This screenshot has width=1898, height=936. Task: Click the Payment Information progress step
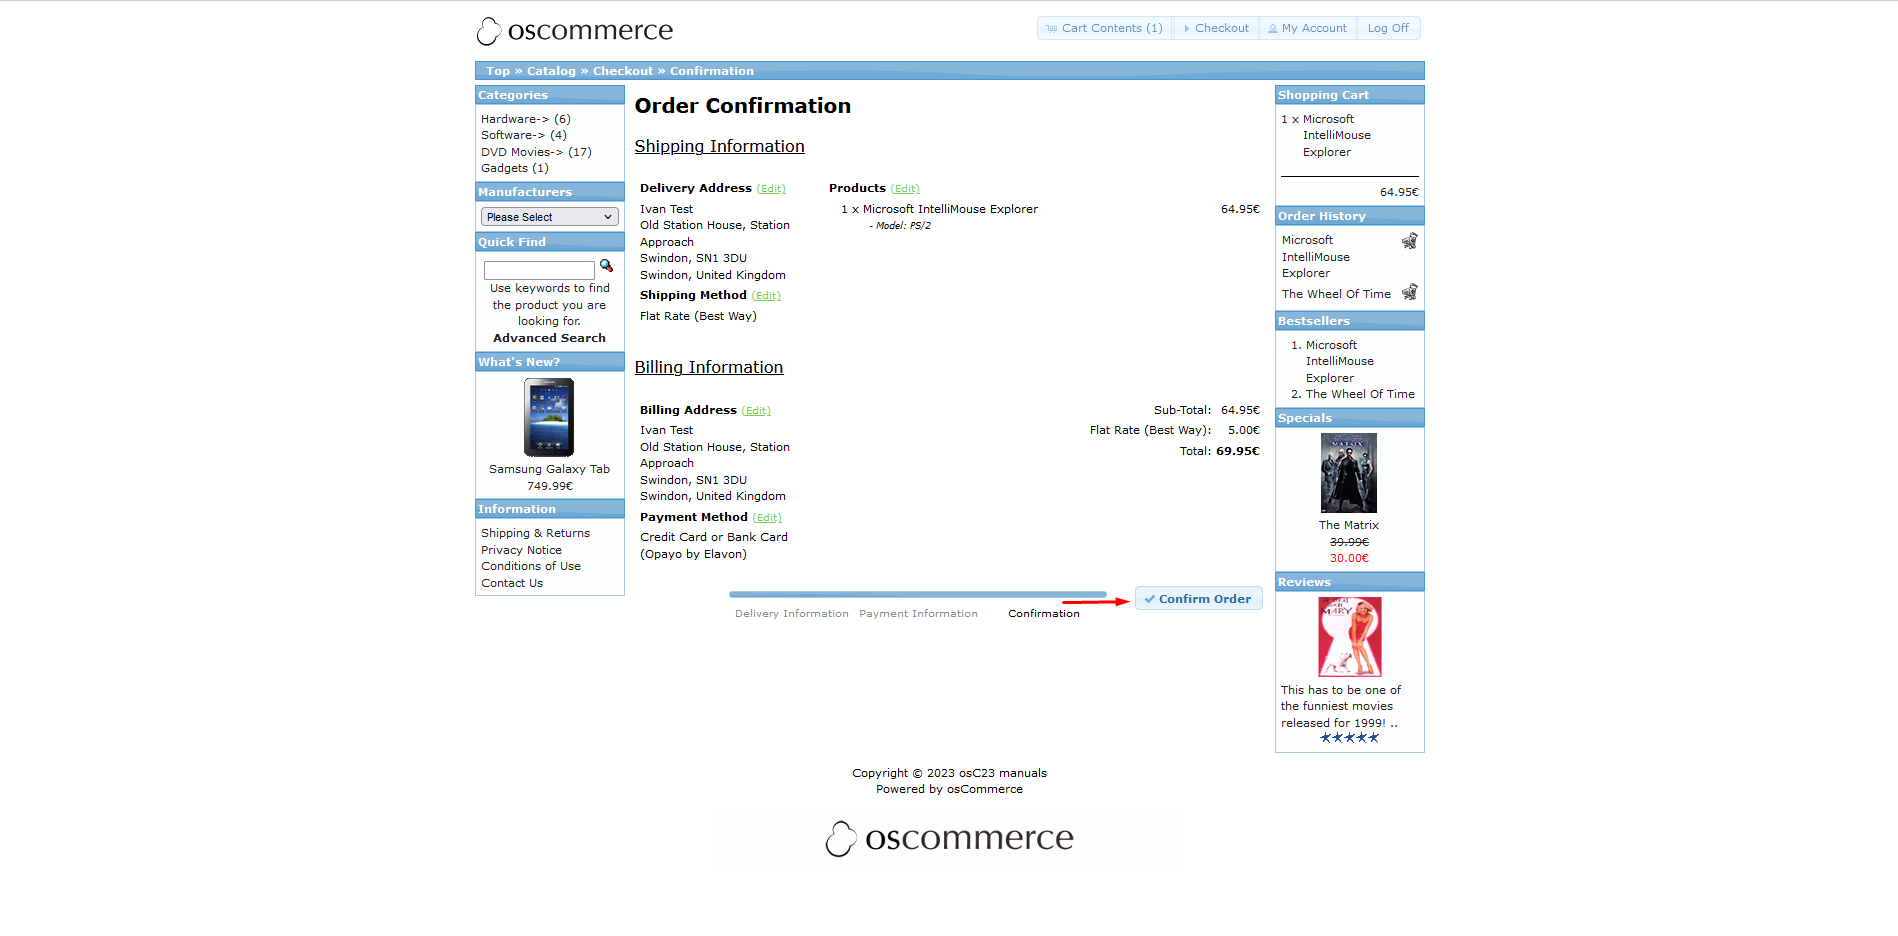click(918, 614)
